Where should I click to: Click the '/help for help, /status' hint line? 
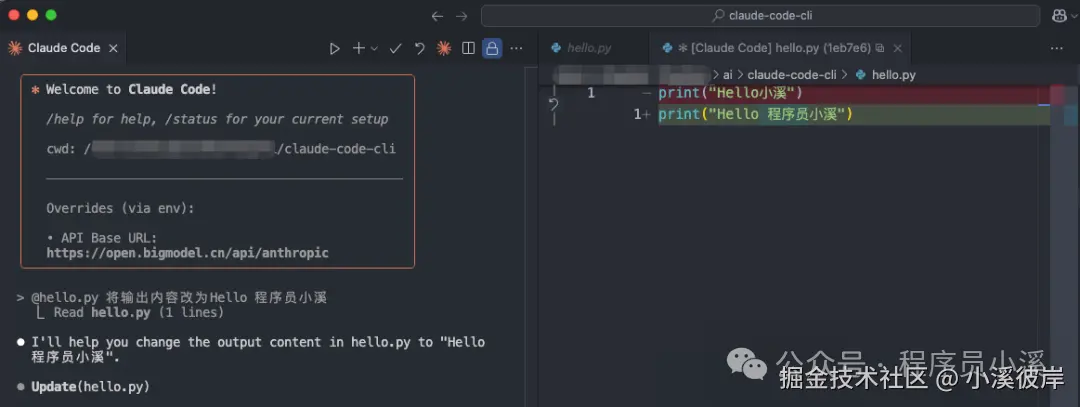tap(217, 119)
